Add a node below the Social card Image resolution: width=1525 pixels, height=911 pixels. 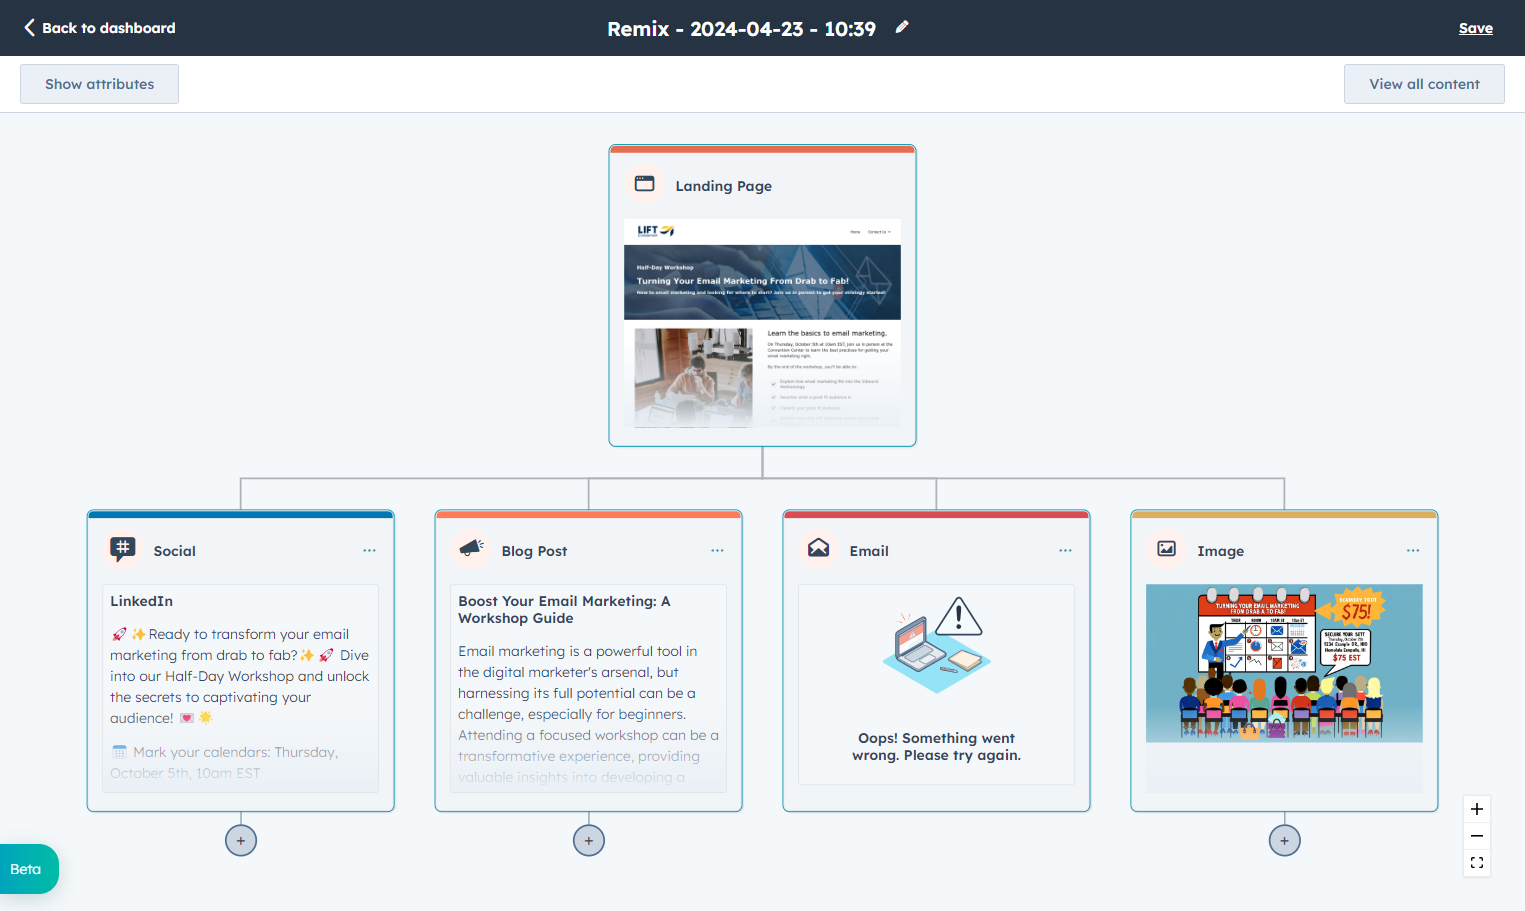pos(241,841)
